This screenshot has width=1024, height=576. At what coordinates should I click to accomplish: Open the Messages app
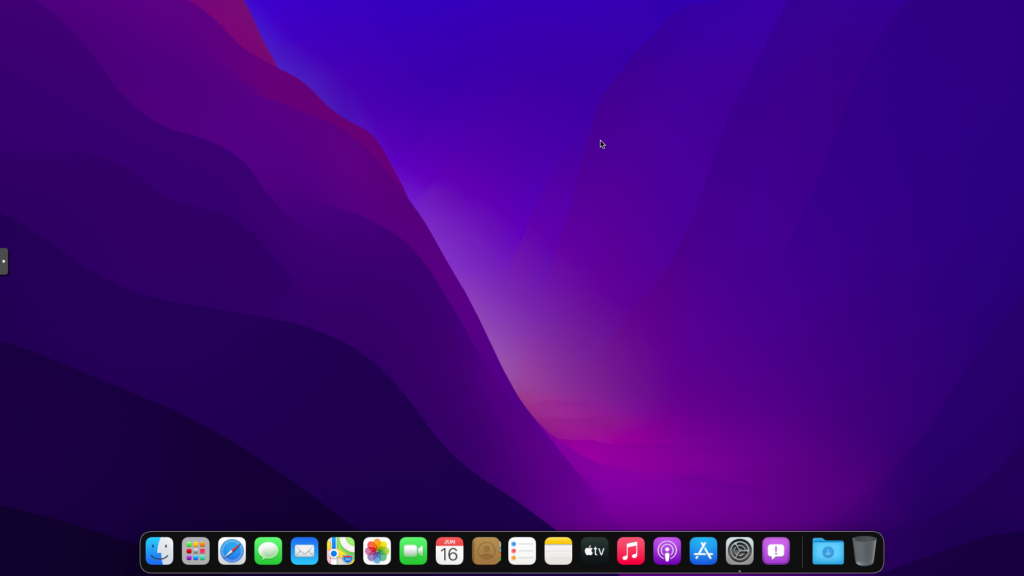[x=268, y=551]
